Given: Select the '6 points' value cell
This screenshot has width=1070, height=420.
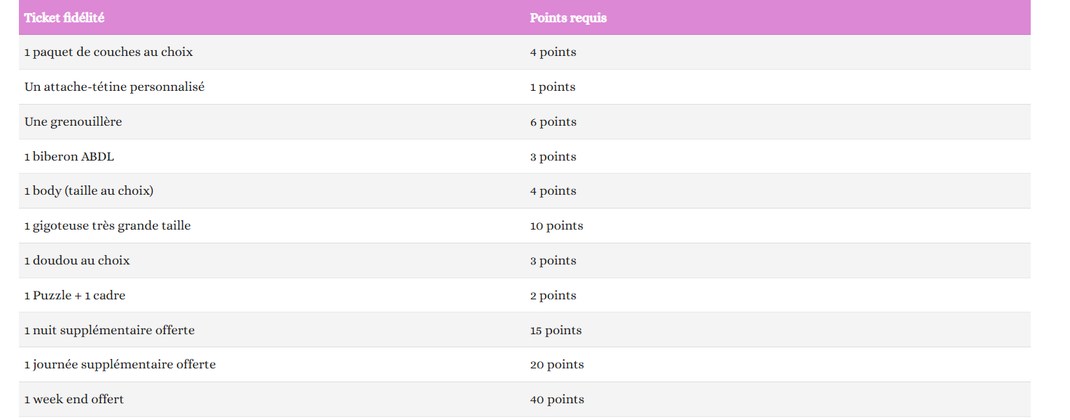Looking at the screenshot, I should (777, 122).
